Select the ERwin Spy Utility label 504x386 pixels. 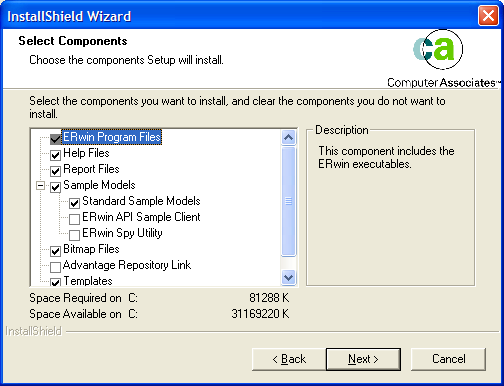coord(122,233)
